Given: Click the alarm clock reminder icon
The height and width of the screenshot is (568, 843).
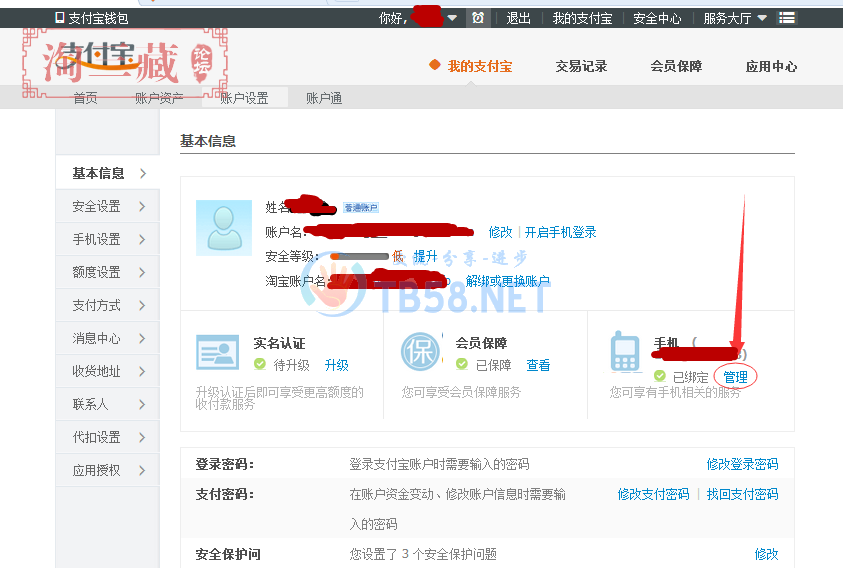Looking at the screenshot, I should click(477, 18).
